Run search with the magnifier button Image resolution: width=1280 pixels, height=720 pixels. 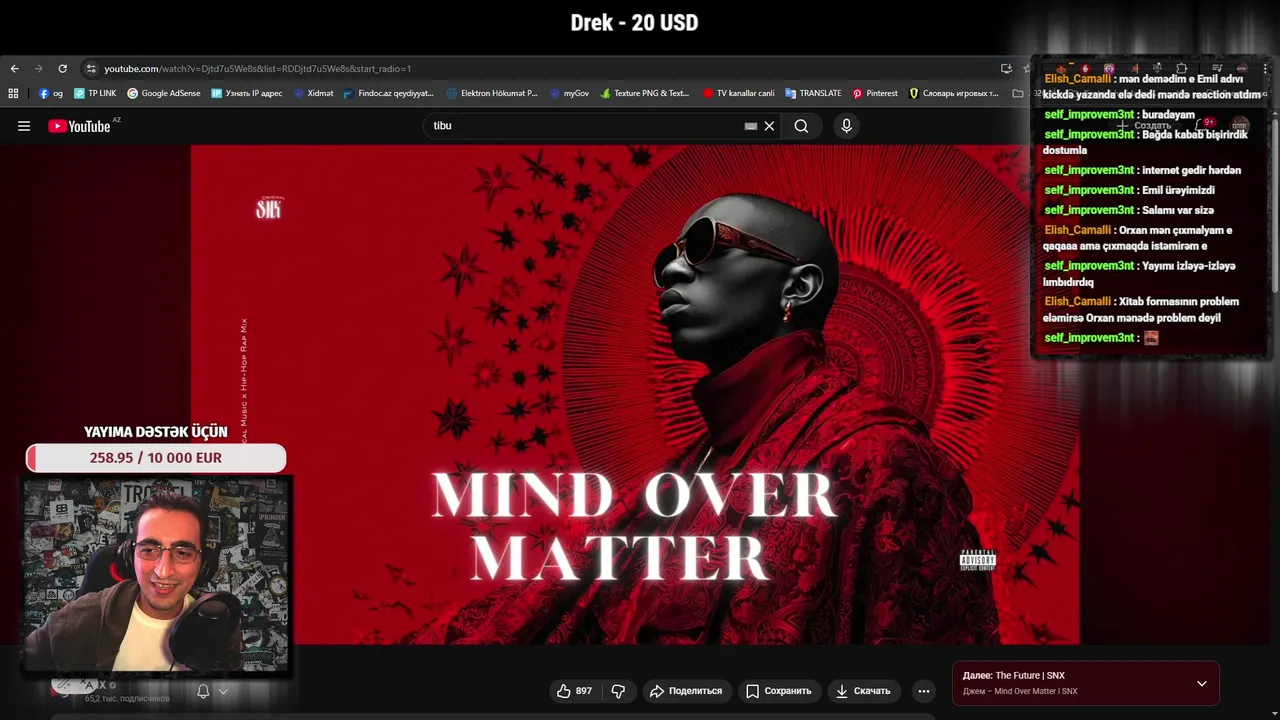[801, 126]
